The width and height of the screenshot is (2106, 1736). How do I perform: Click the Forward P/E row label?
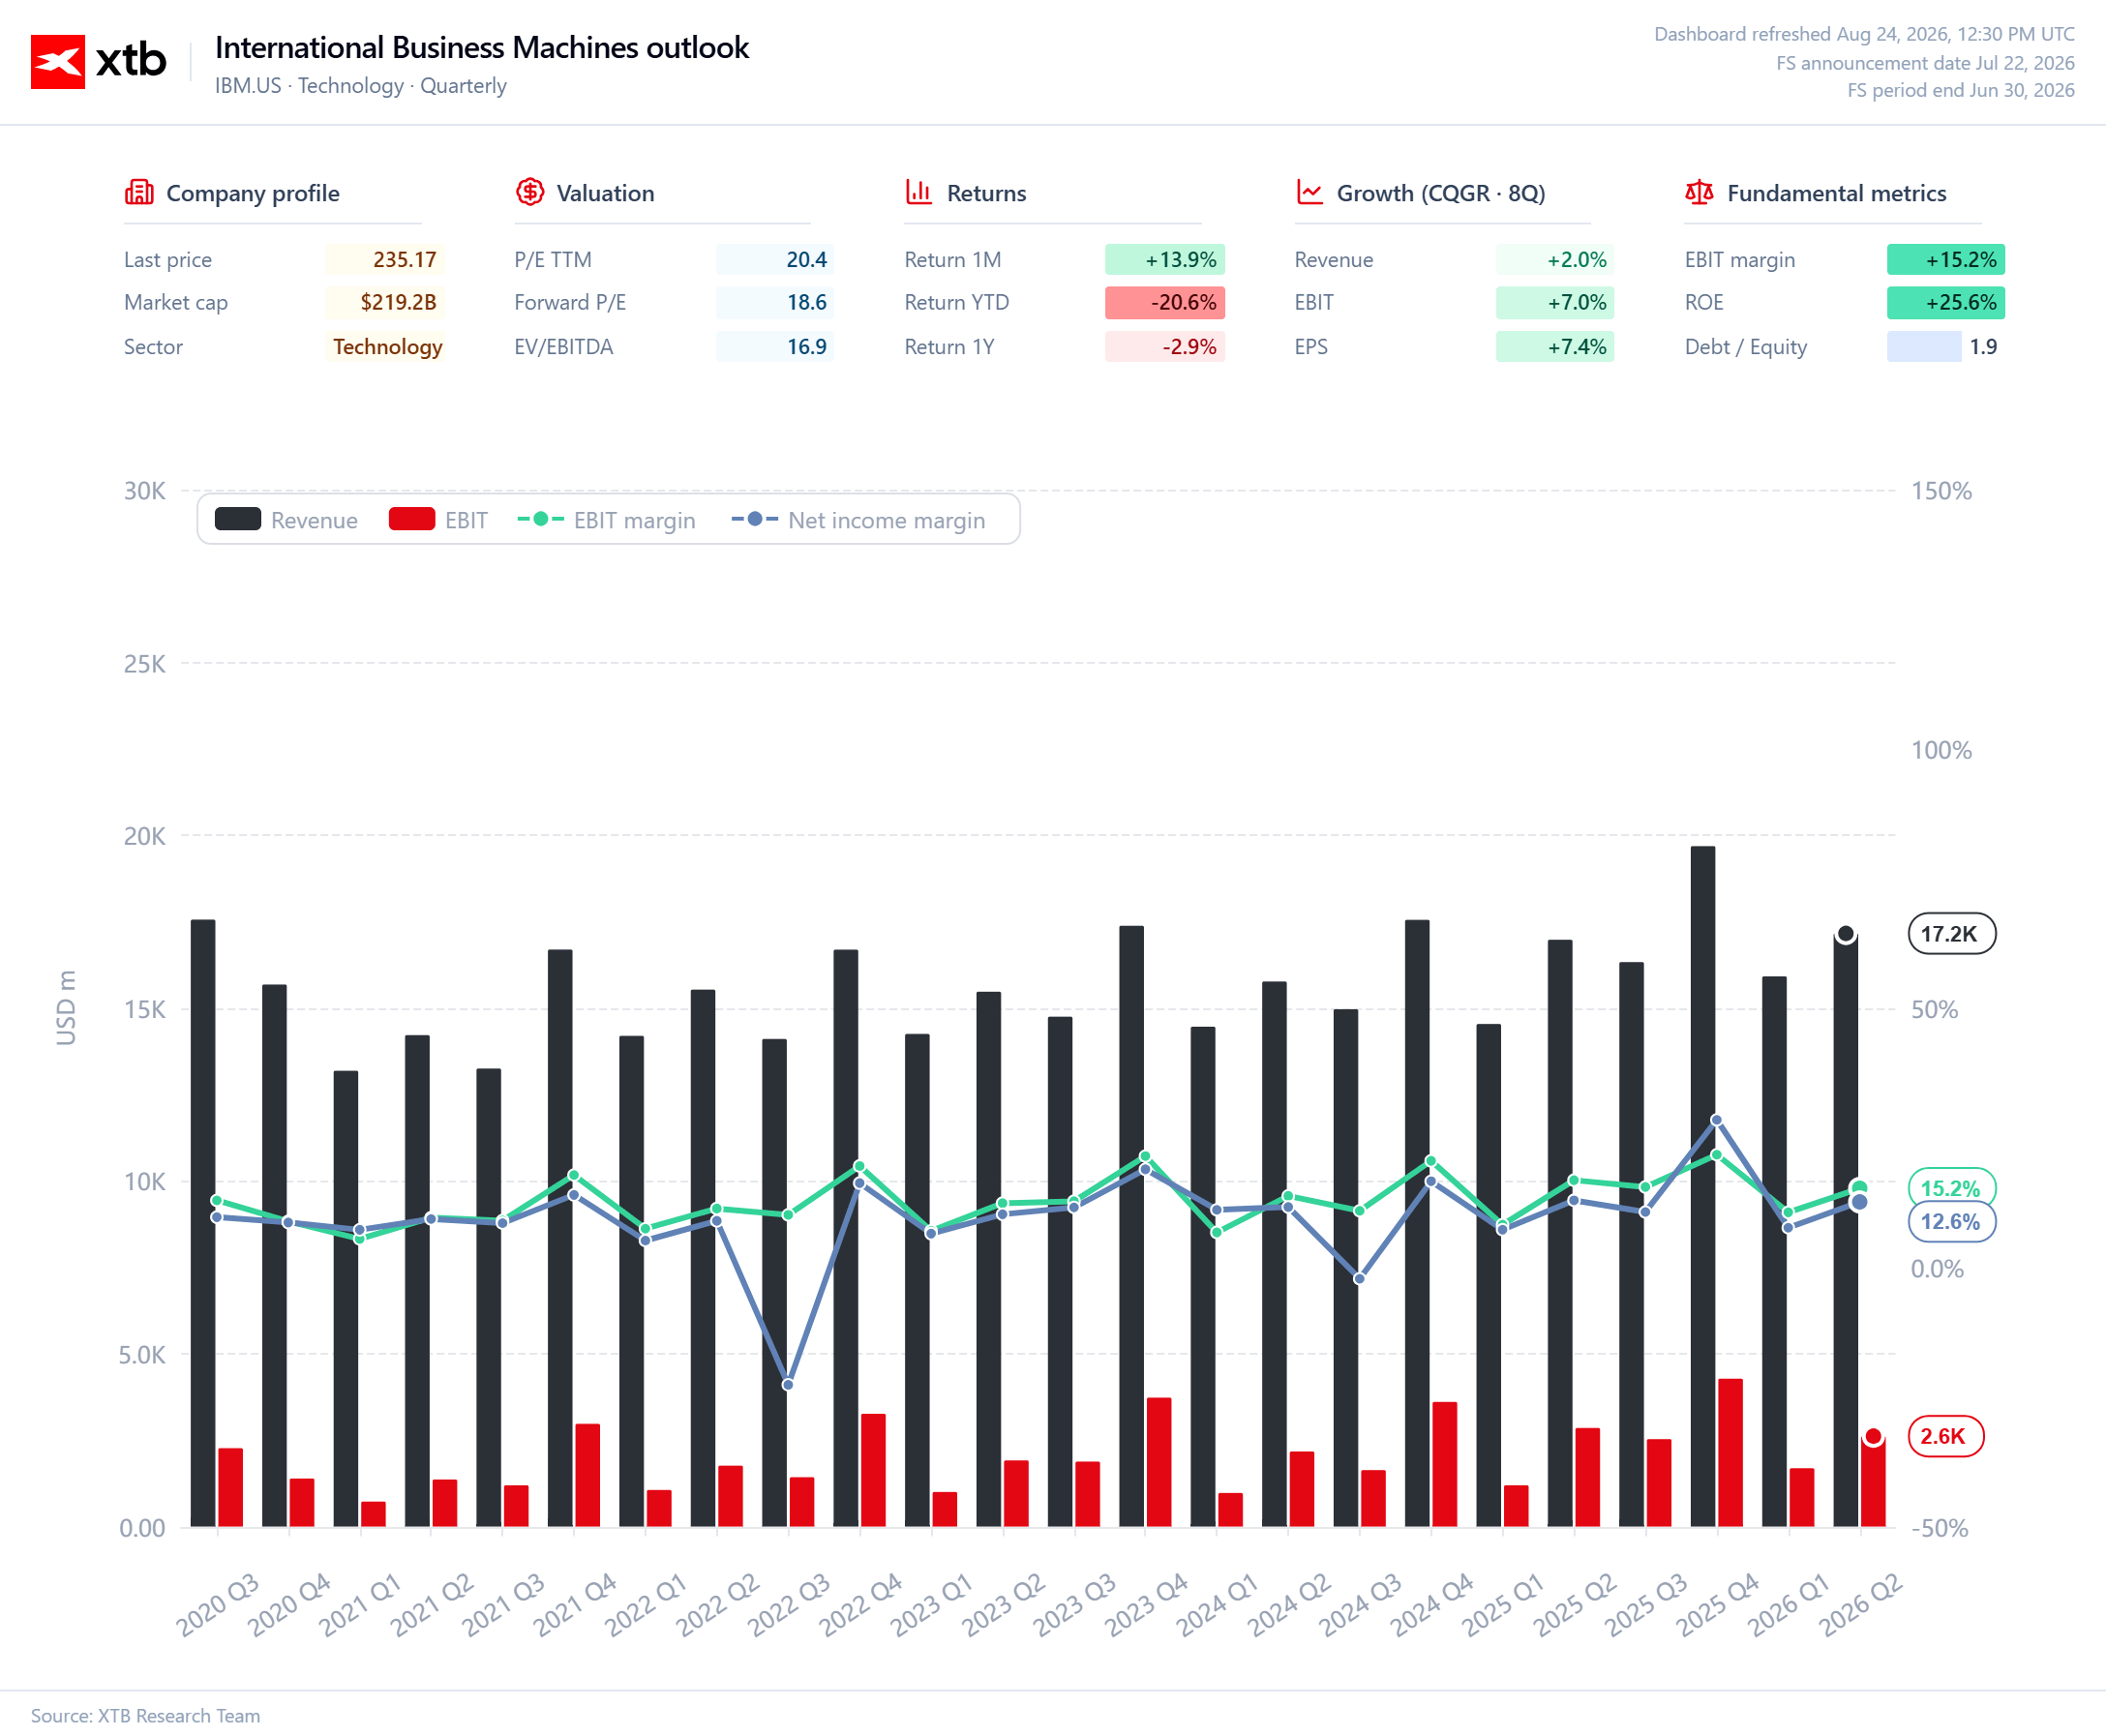click(x=570, y=303)
